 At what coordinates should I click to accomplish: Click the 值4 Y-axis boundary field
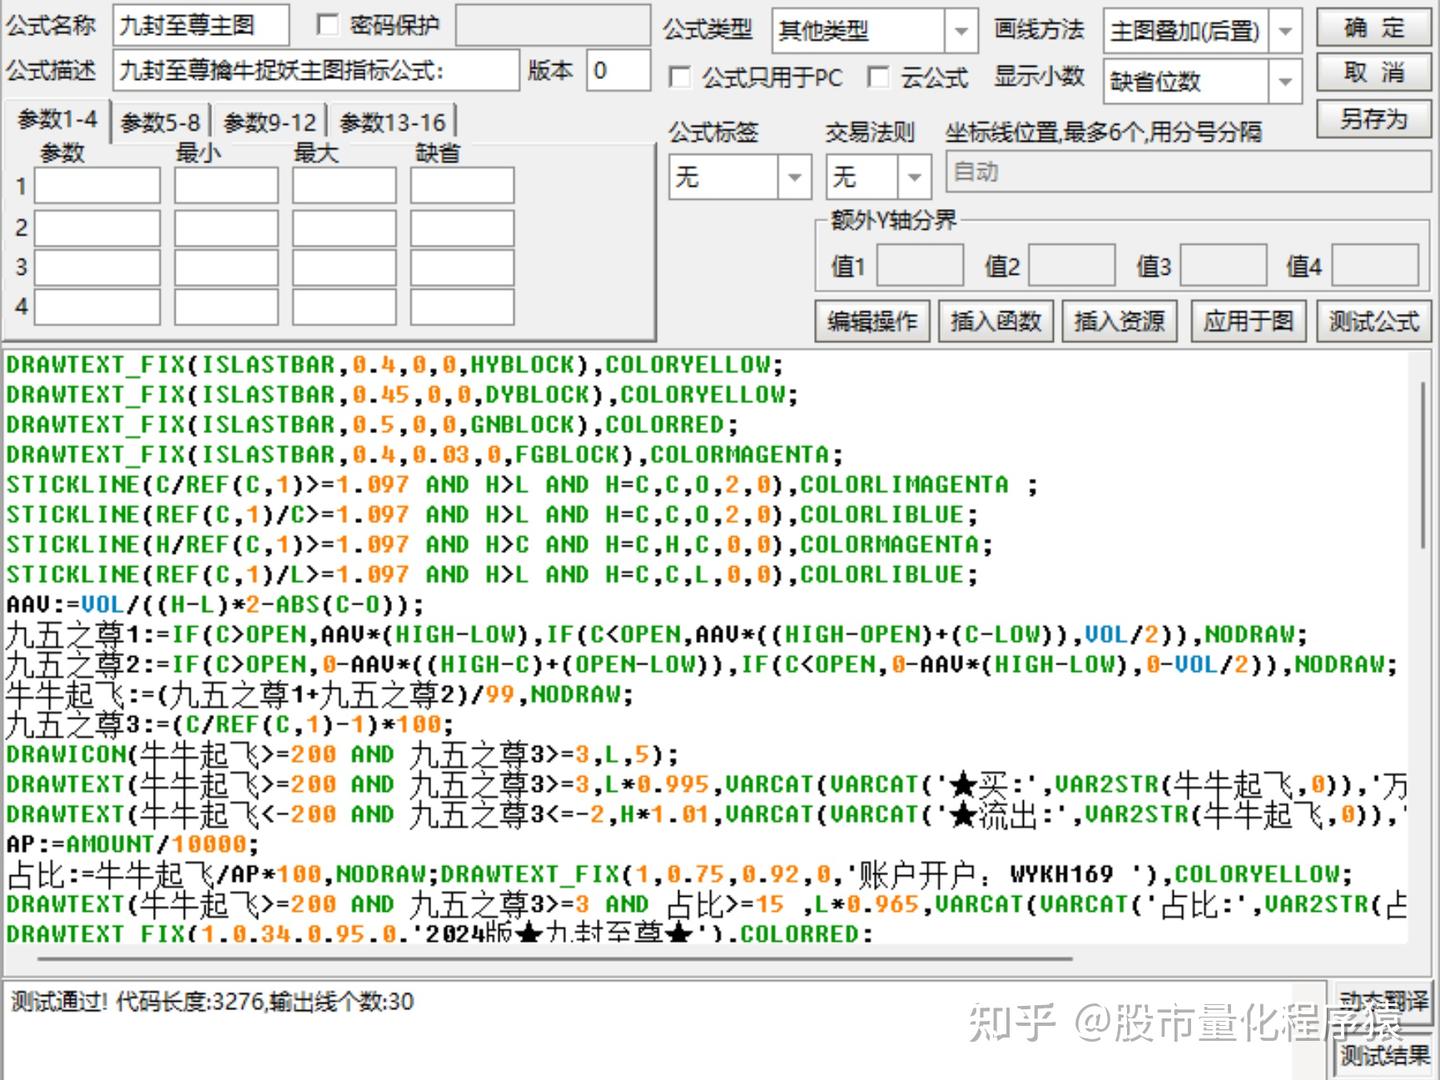1375,265
